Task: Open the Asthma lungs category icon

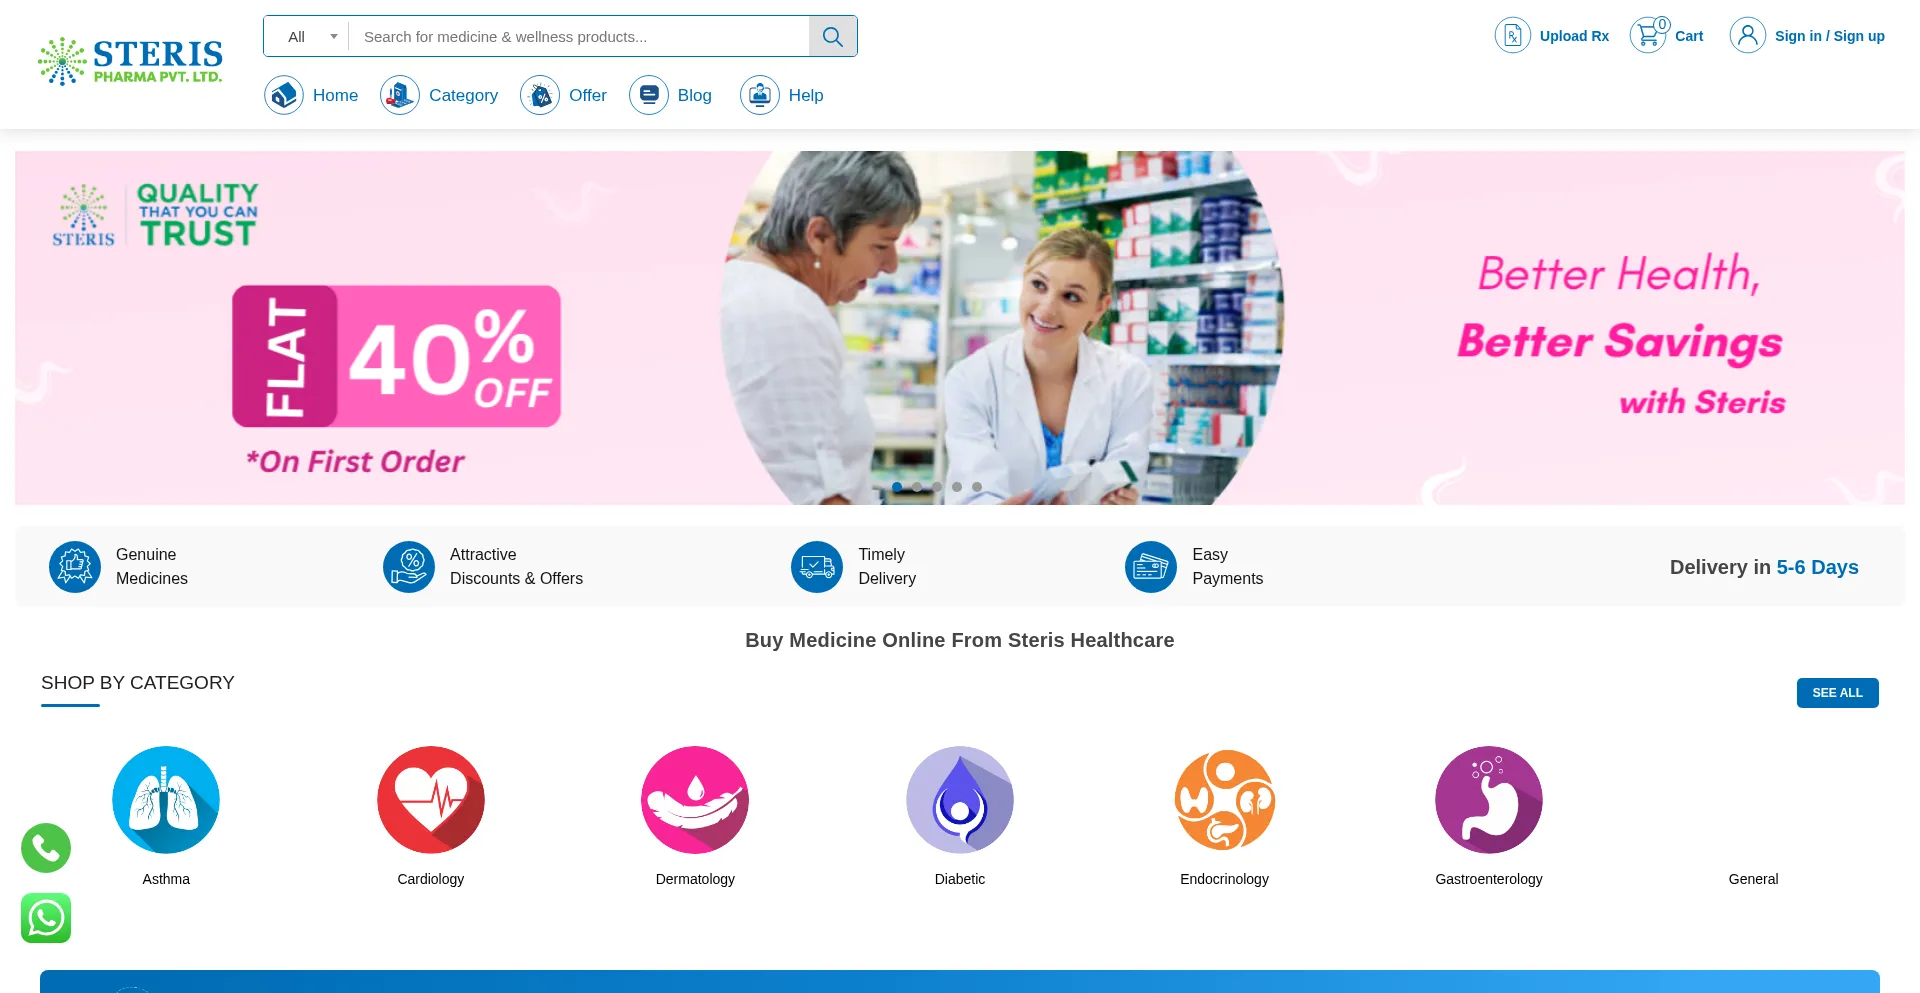Action: pyautogui.click(x=166, y=800)
